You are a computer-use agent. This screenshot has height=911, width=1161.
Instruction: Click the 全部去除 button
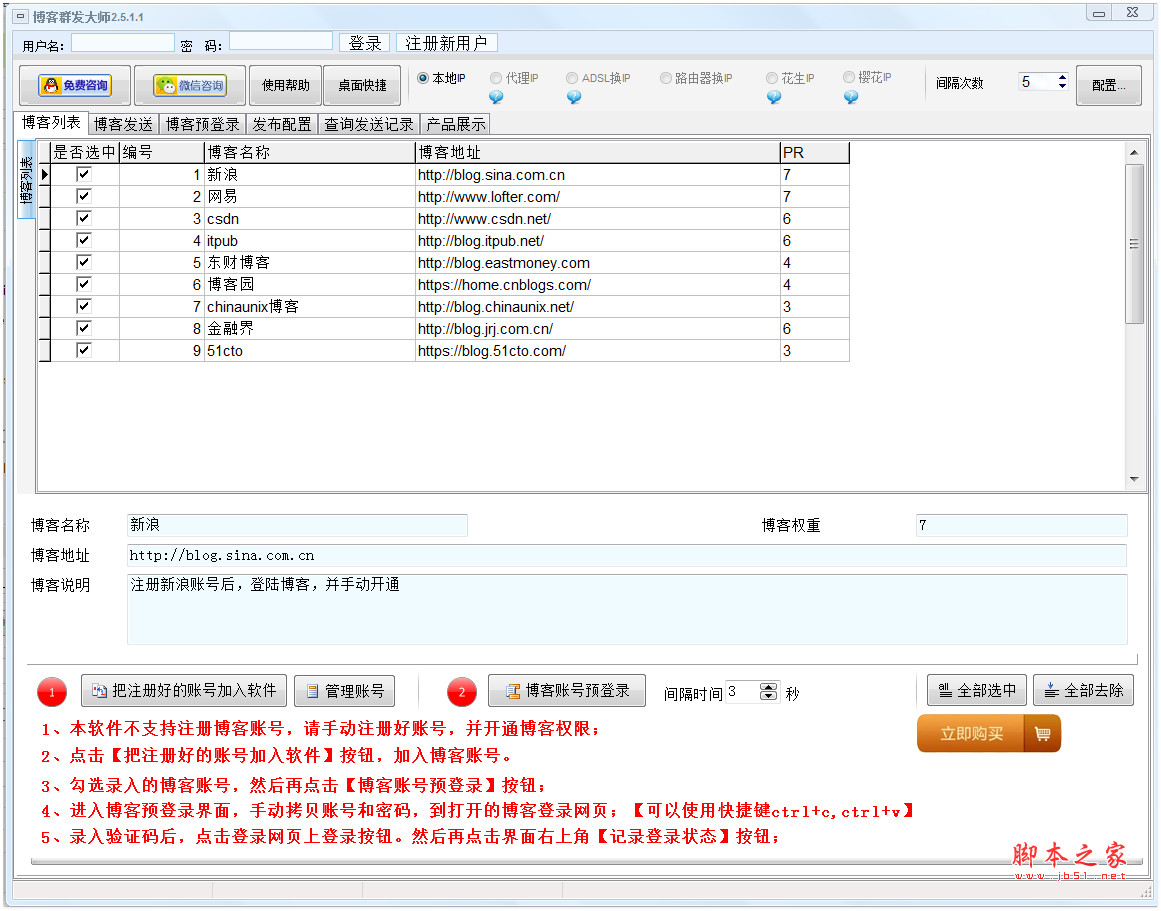point(1083,691)
